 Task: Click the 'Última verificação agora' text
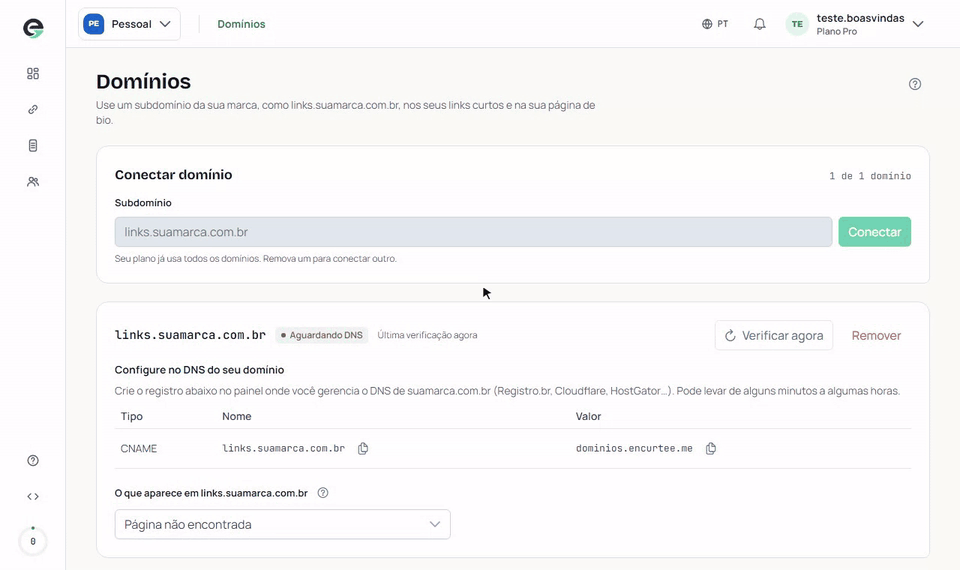tap(427, 335)
